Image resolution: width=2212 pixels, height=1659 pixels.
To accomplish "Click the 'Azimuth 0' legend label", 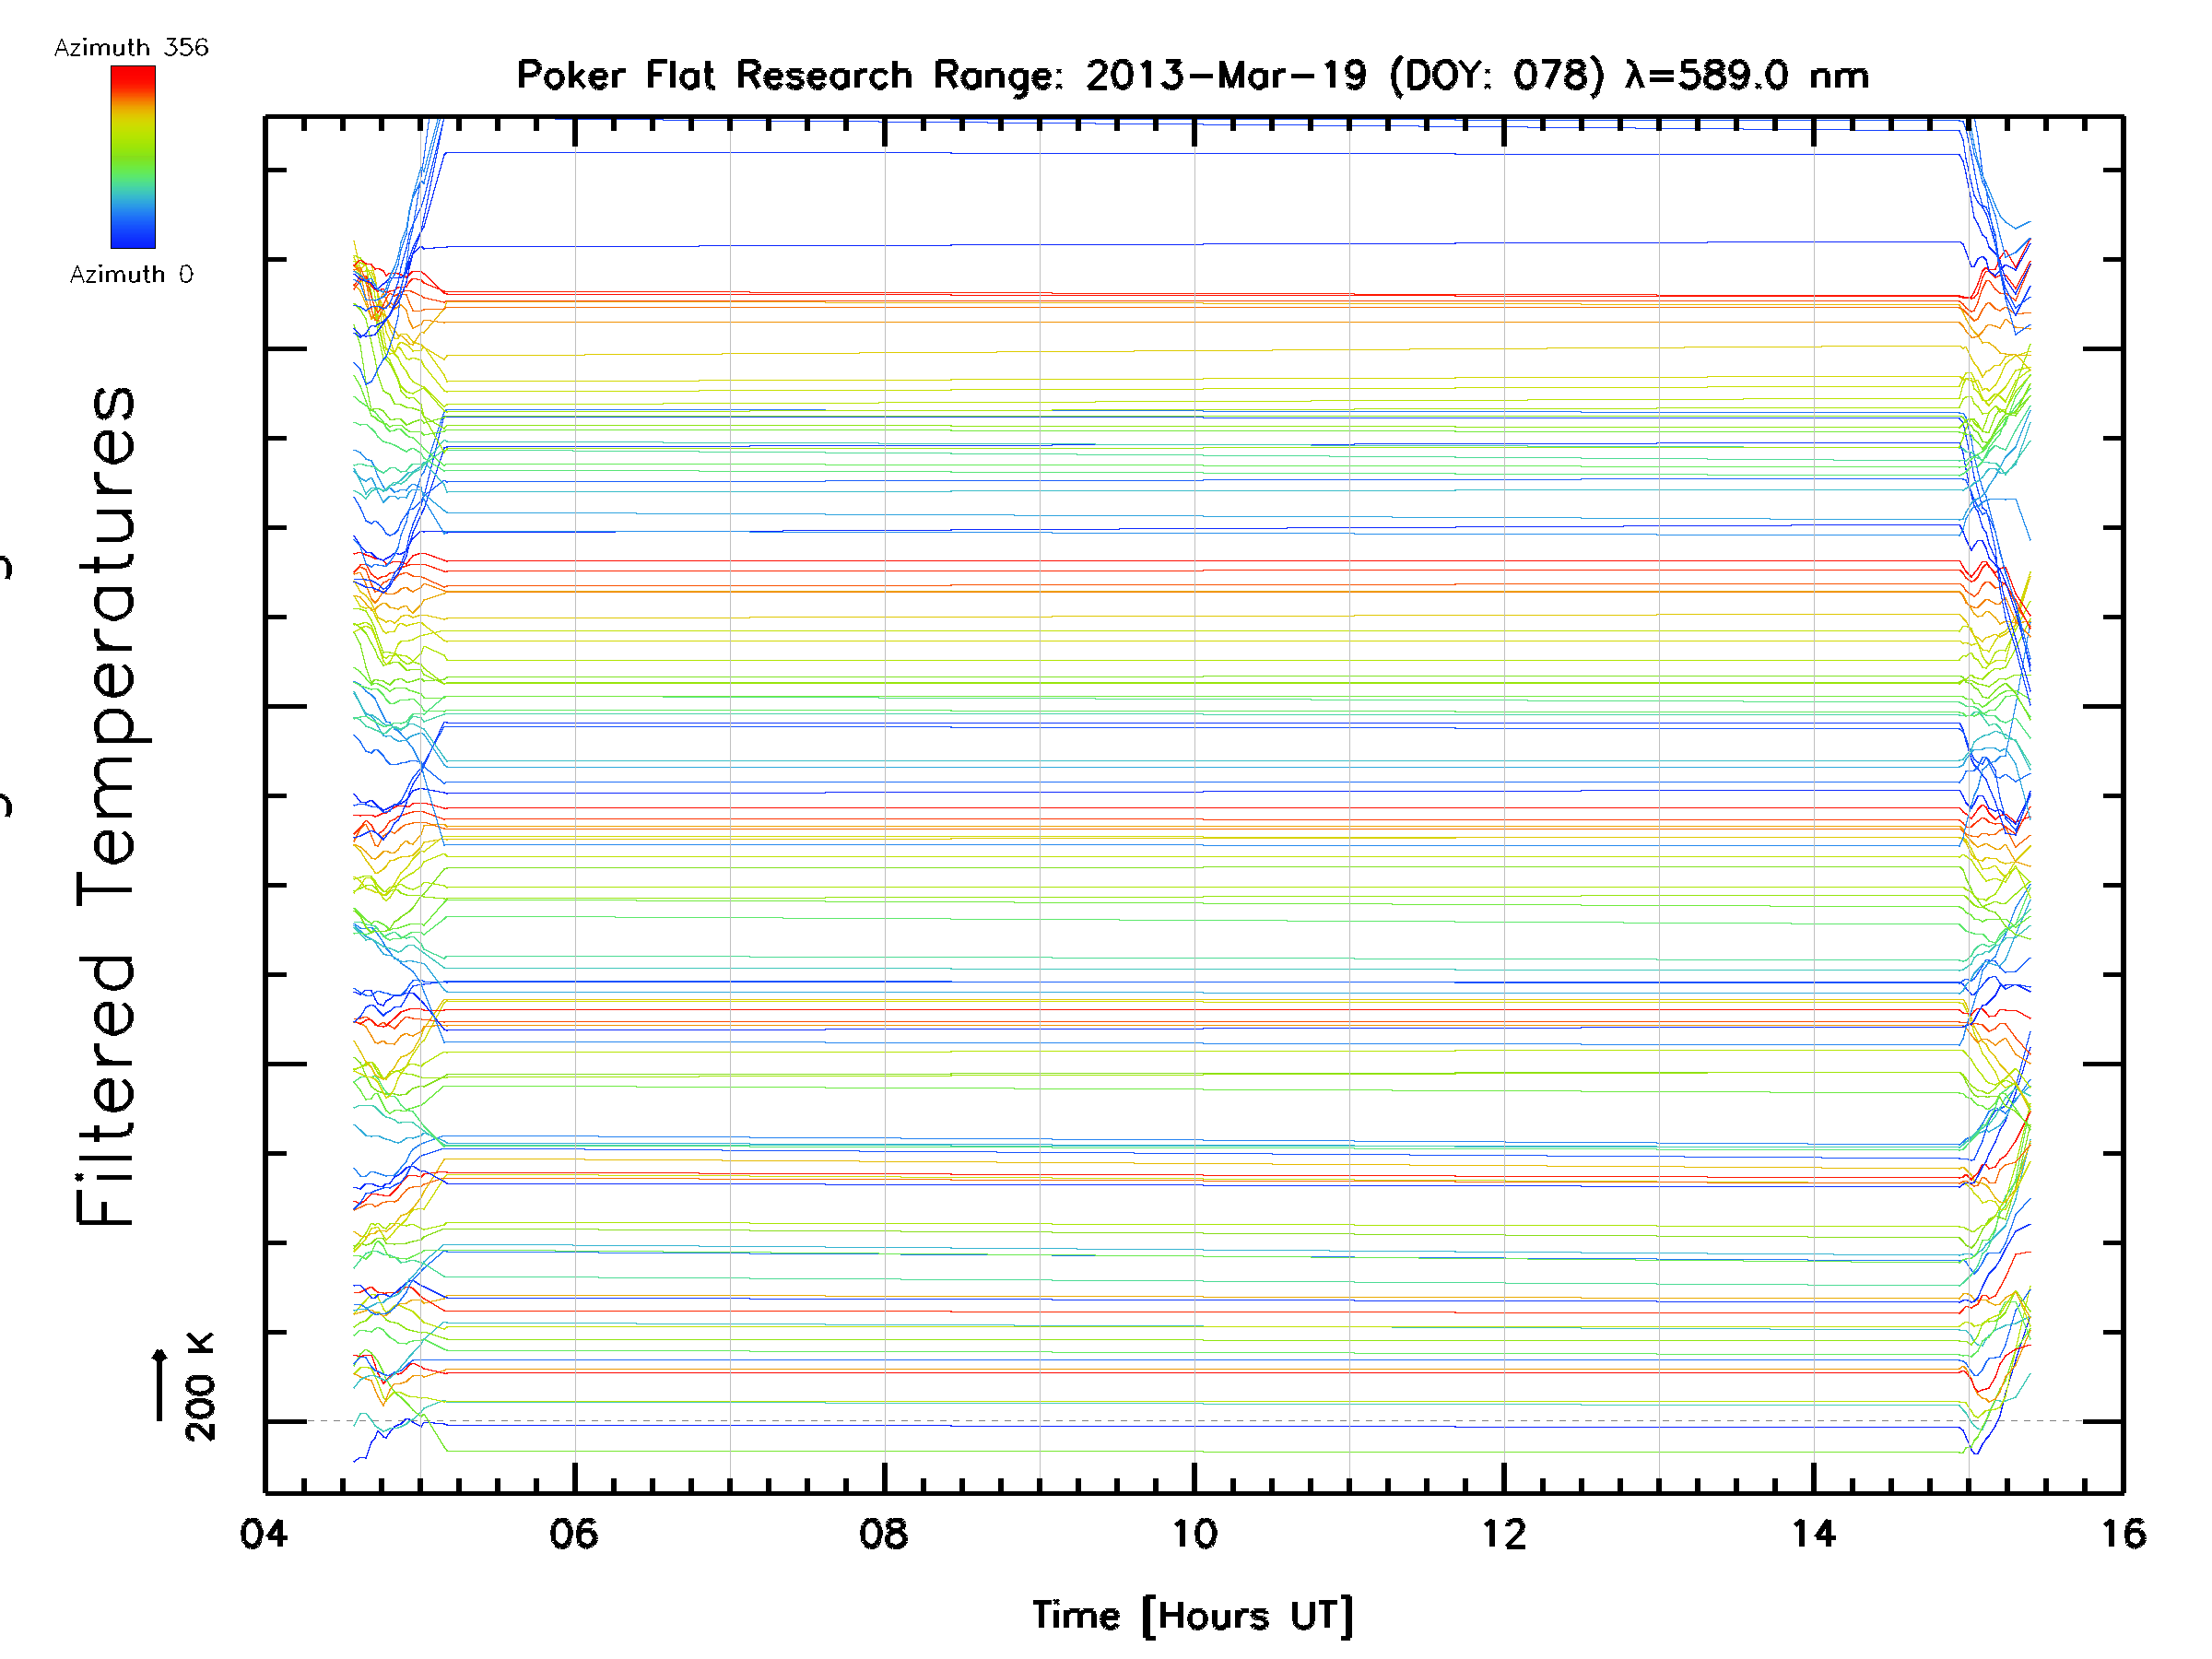I will [x=131, y=274].
